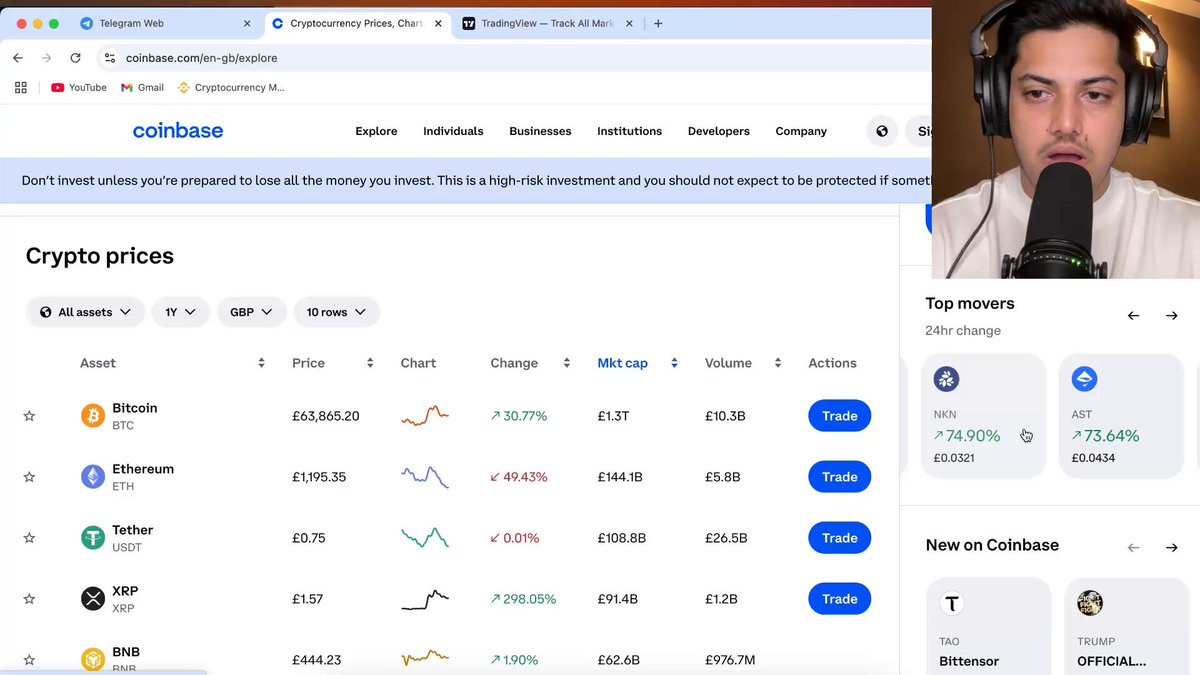The image size is (1200, 675).
Task: Open a new browser tab with plus
Action: (658, 23)
